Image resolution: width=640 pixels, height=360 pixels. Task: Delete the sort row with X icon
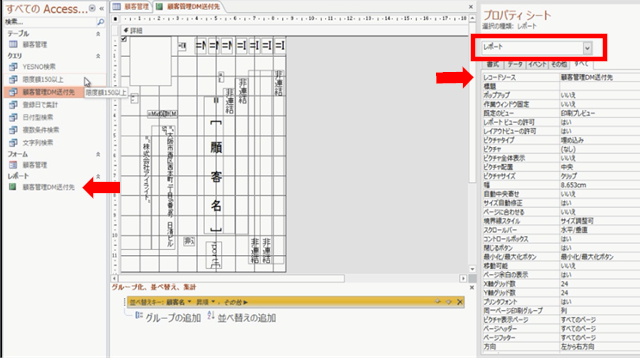tap(460, 302)
